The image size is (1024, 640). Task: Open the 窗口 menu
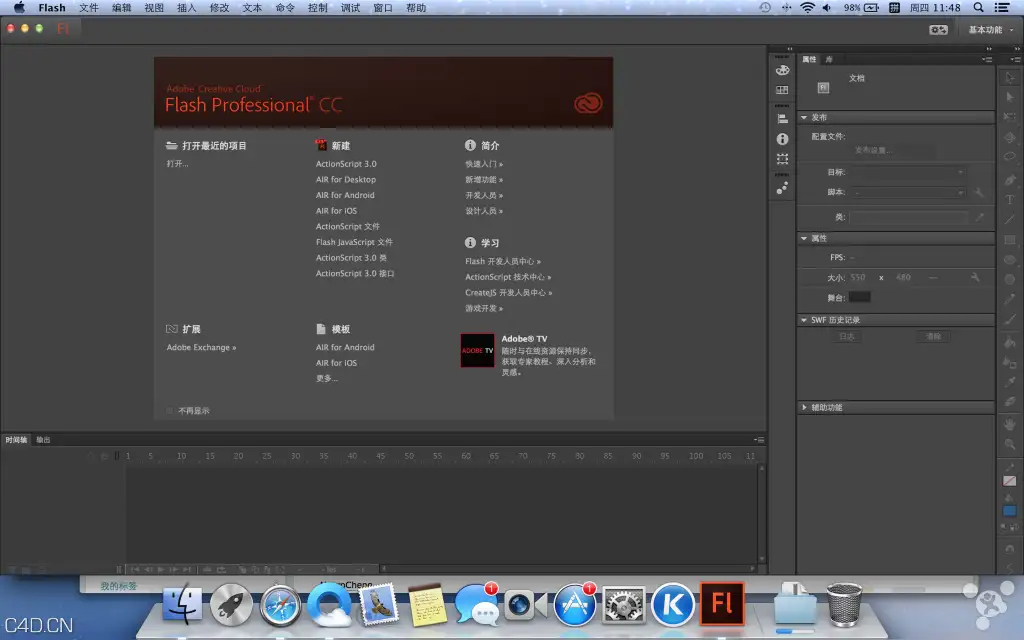[x=383, y=8]
